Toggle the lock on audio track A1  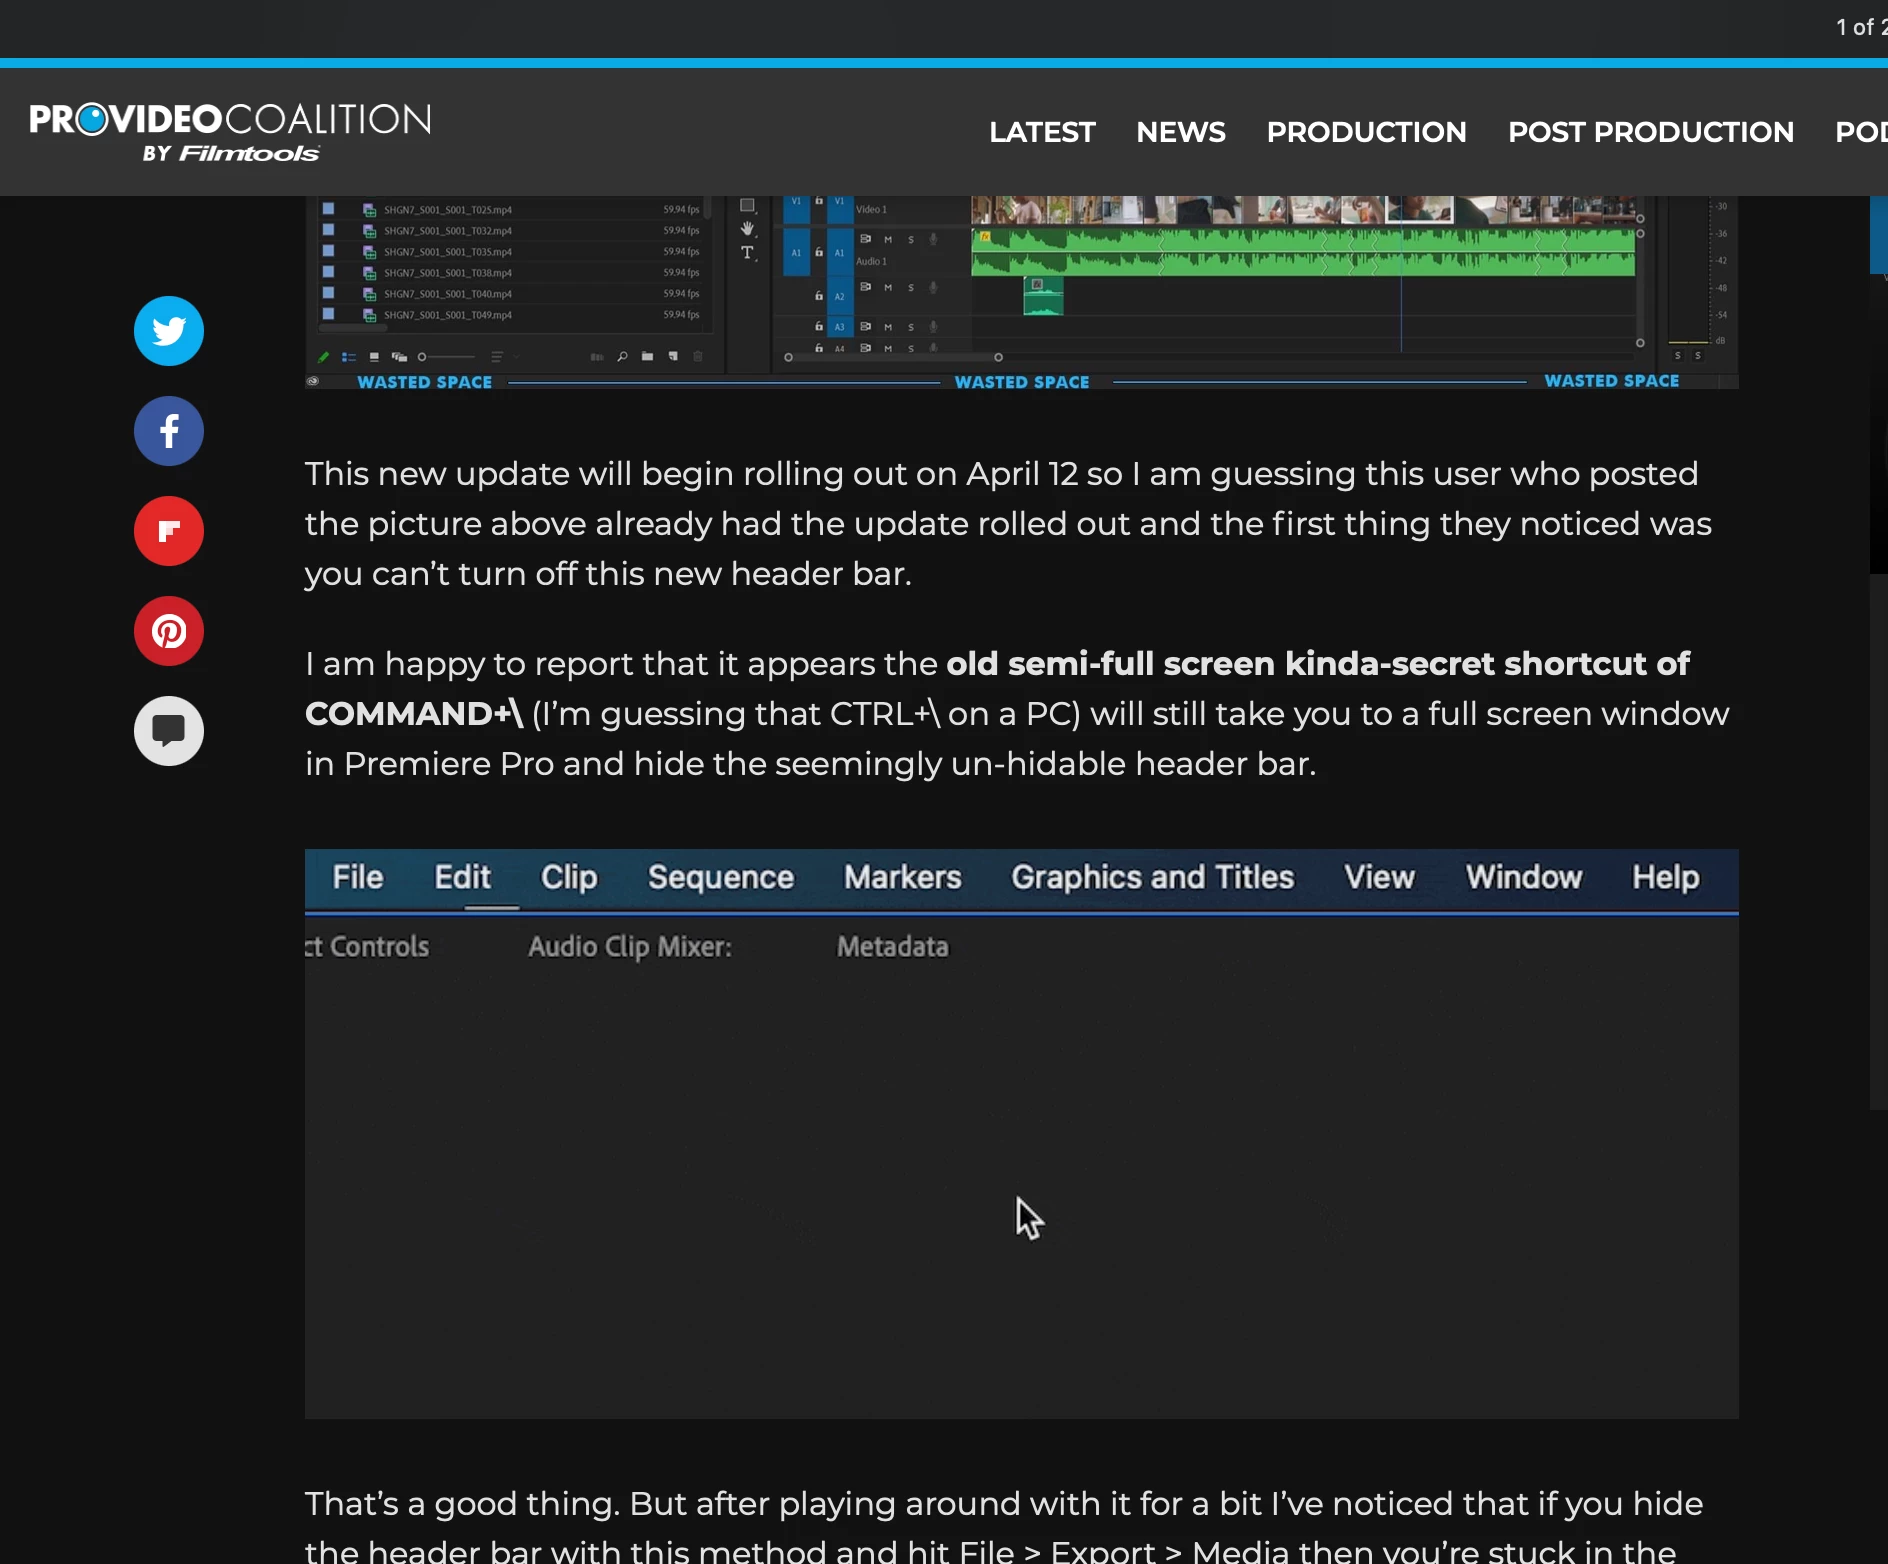(x=819, y=253)
